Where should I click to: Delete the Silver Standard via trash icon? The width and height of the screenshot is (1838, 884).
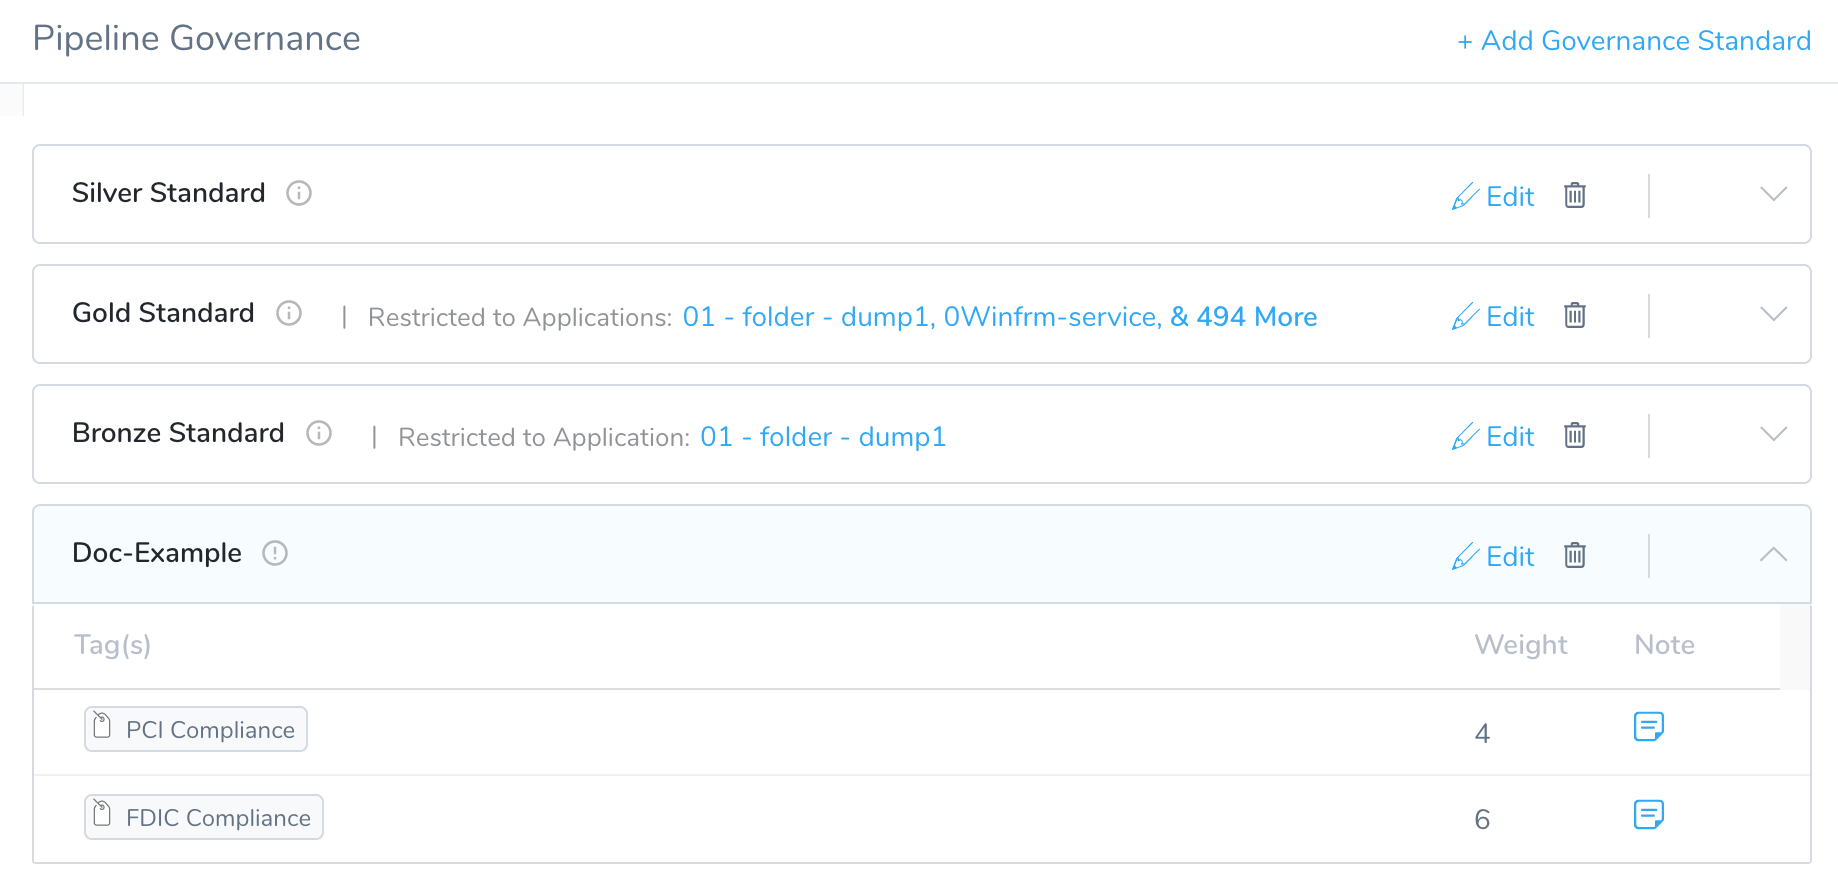1575,195
